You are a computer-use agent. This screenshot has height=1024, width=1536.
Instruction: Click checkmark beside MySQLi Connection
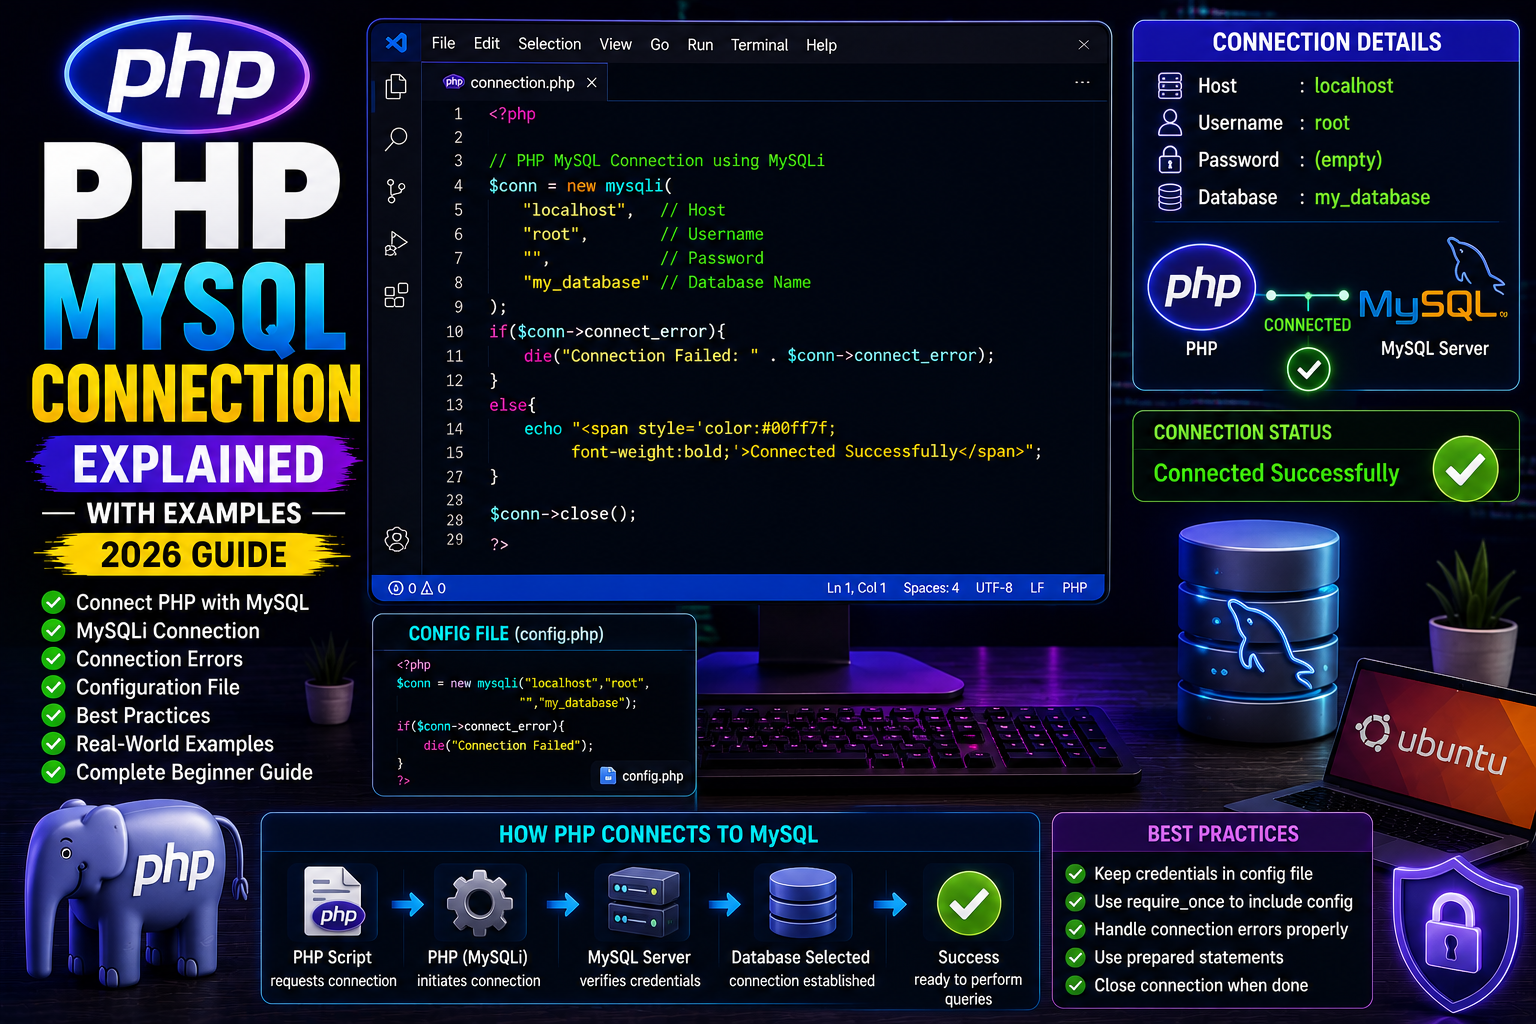(x=53, y=631)
